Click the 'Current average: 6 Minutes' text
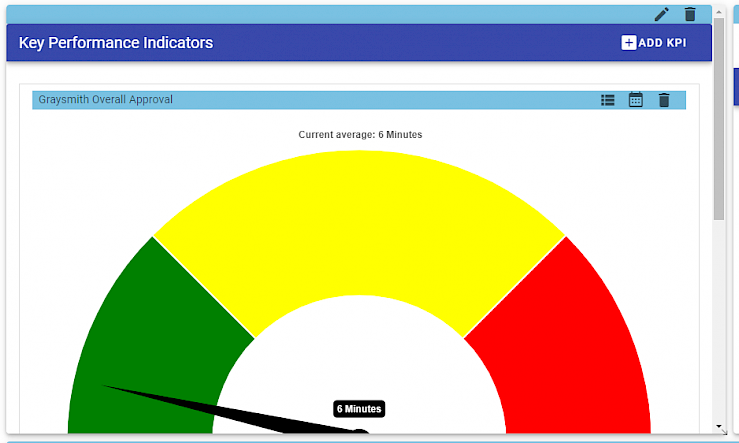Image resolution: width=739 pixels, height=443 pixels. [366, 134]
